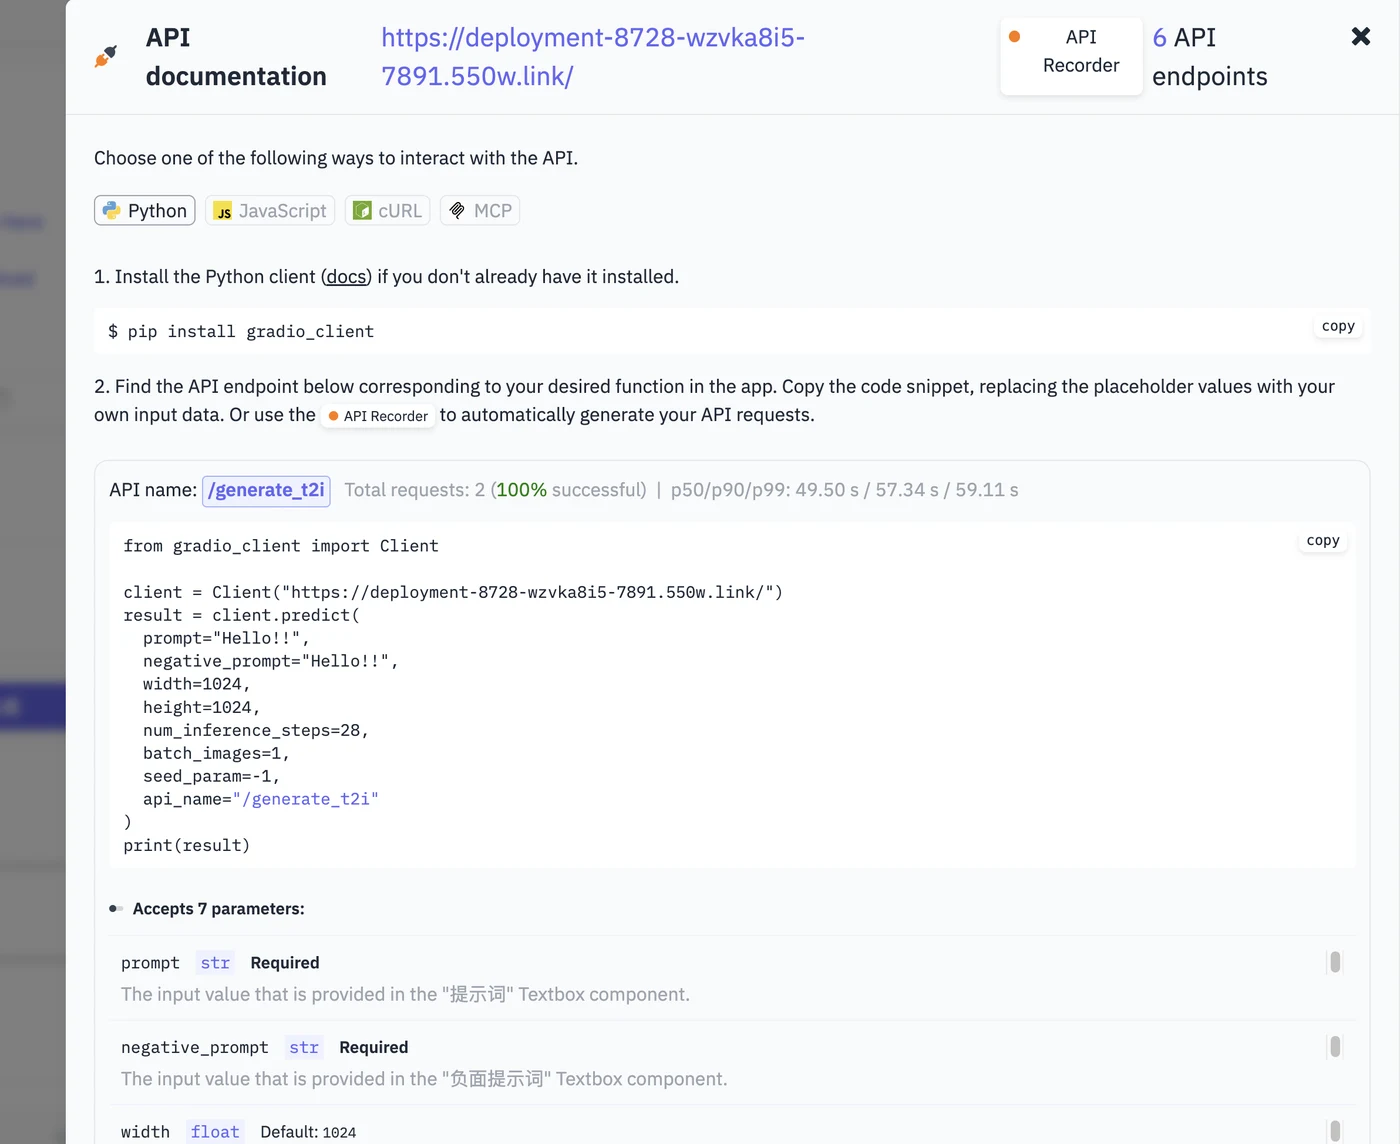This screenshot has height=1144, width=1400.
Task: Copy the pip install command
Action: coord(1338,326)
